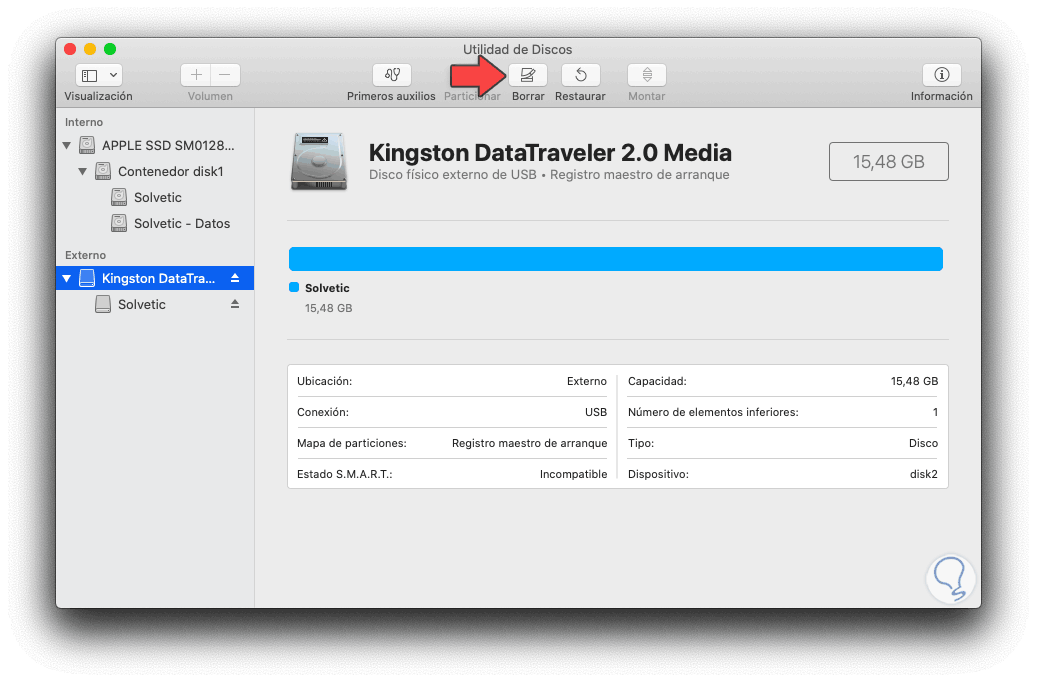Eject the external Solvetic volume
The height and width of the screenshot is (682, 1037).
235,304
